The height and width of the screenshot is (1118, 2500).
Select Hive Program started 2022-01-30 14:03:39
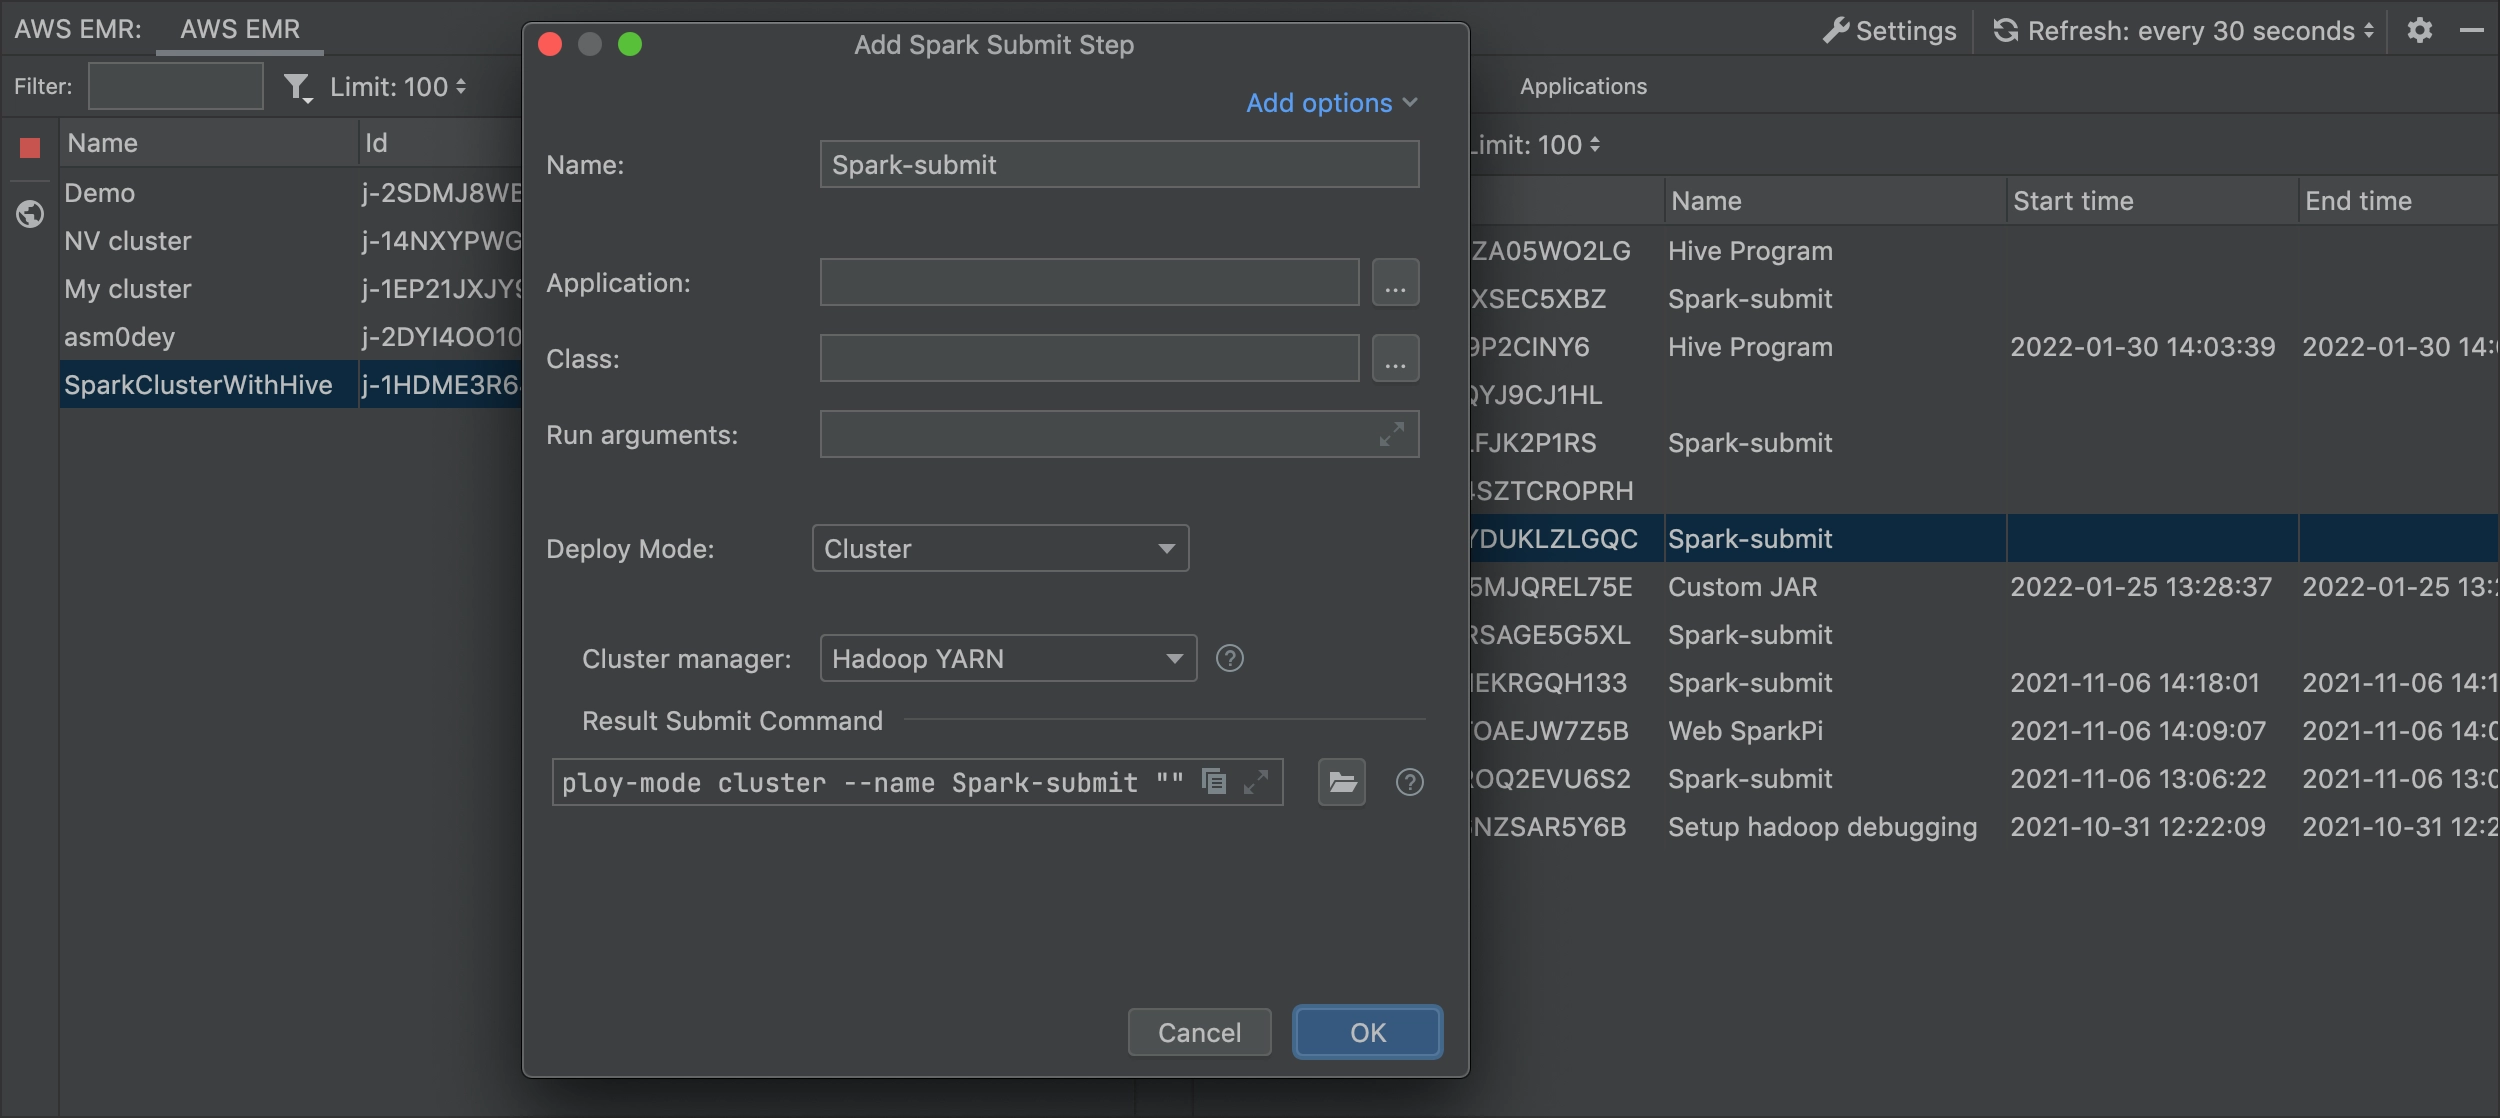(1984, 347)
